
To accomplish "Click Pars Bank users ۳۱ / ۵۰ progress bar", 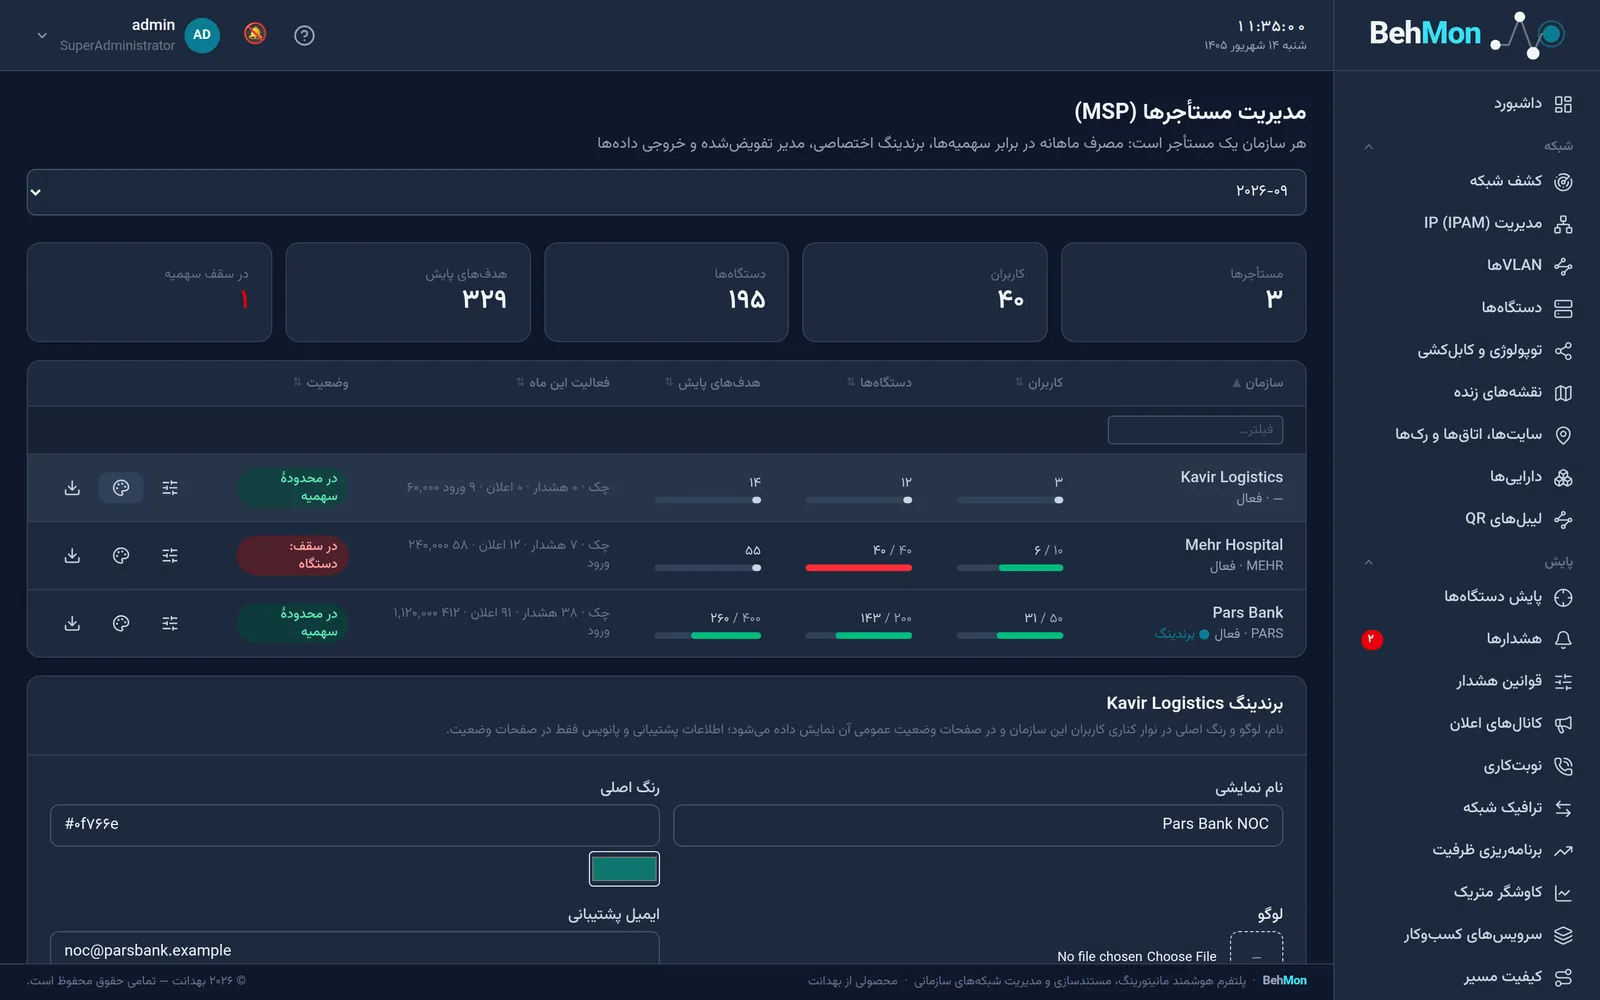I will coord(1010,636).
